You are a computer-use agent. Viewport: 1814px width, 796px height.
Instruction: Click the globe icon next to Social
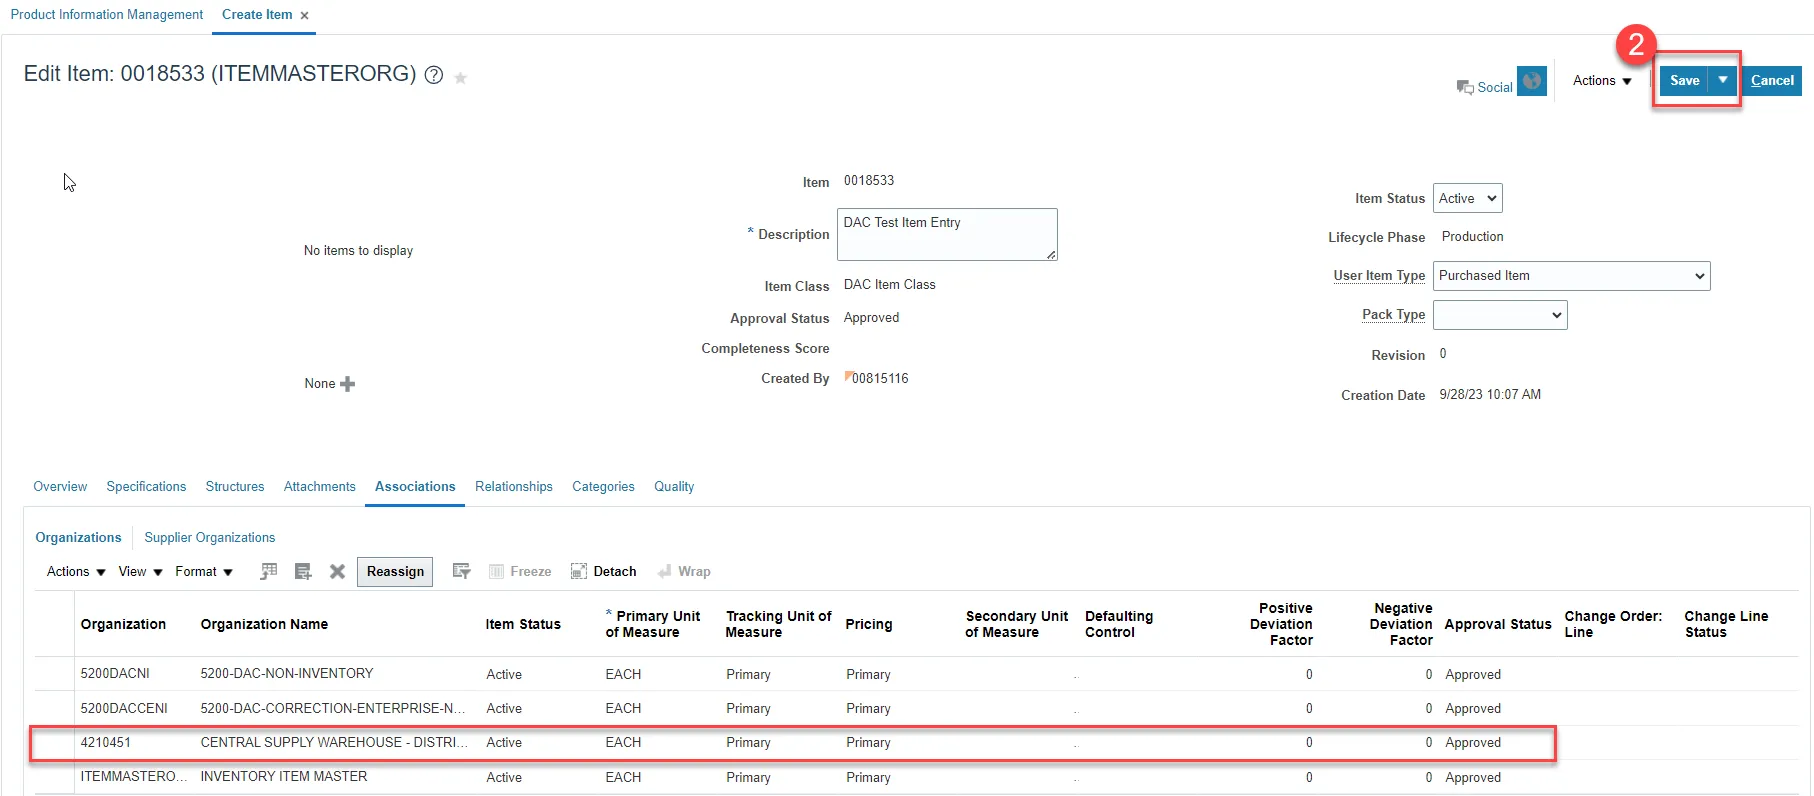pyautogui.click(x=1531, y=81)
